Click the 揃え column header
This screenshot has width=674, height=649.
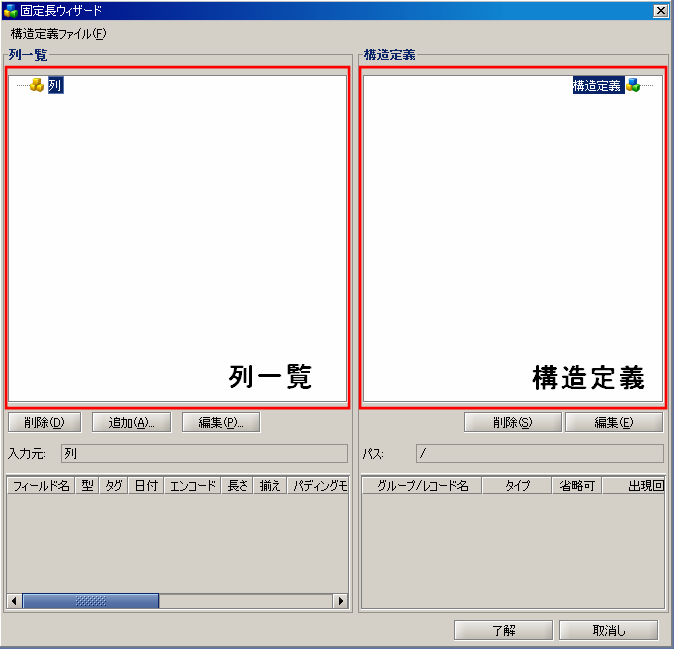tap(270, 486)
